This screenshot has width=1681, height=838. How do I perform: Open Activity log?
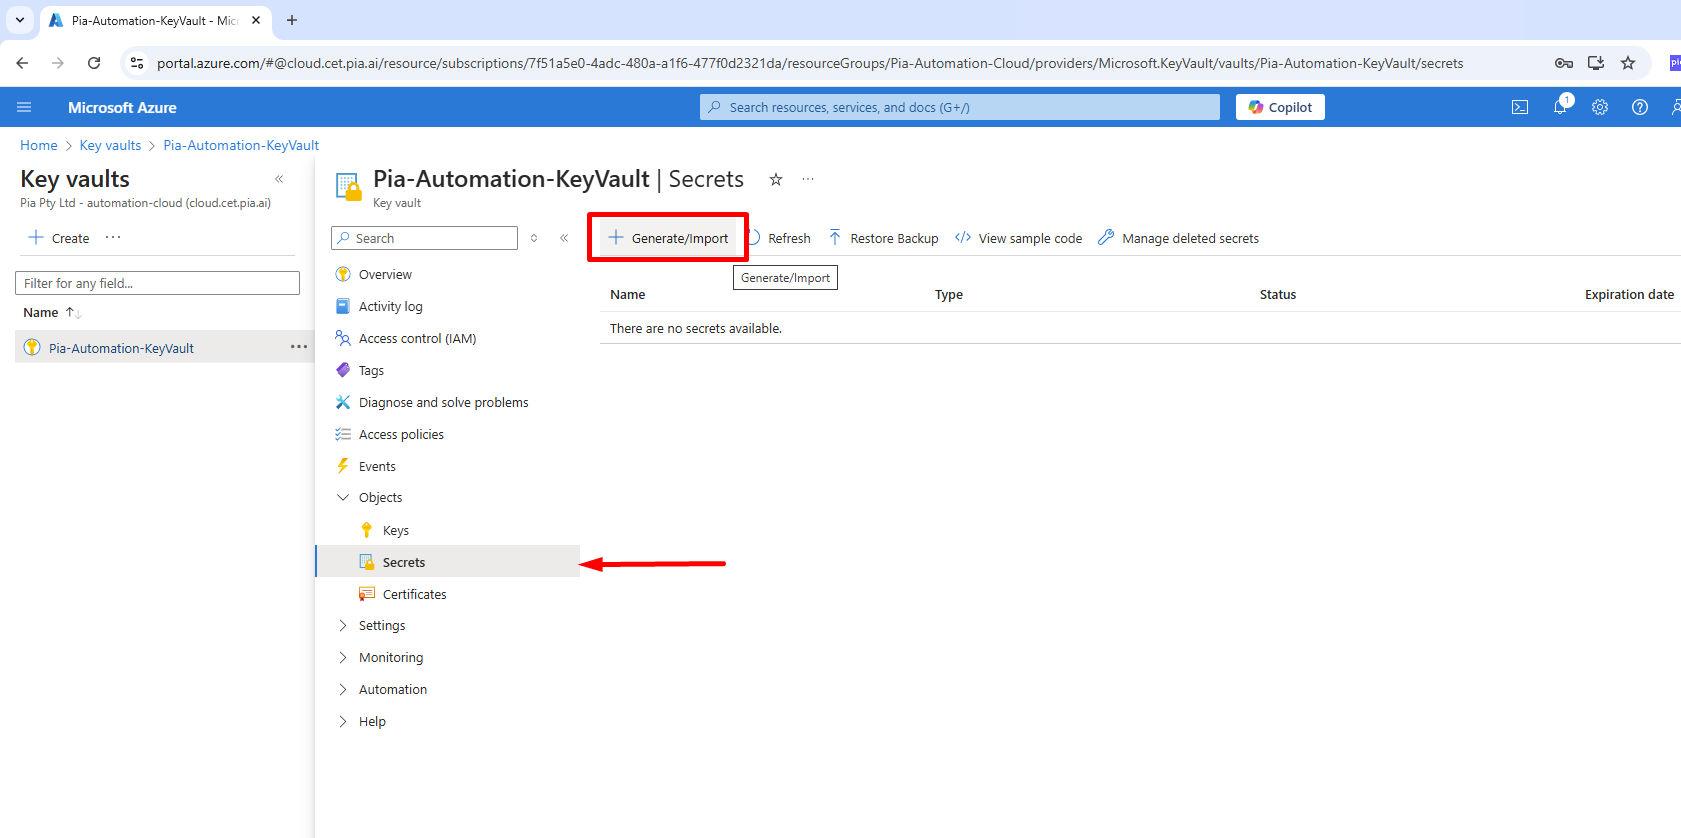(390, 306)
